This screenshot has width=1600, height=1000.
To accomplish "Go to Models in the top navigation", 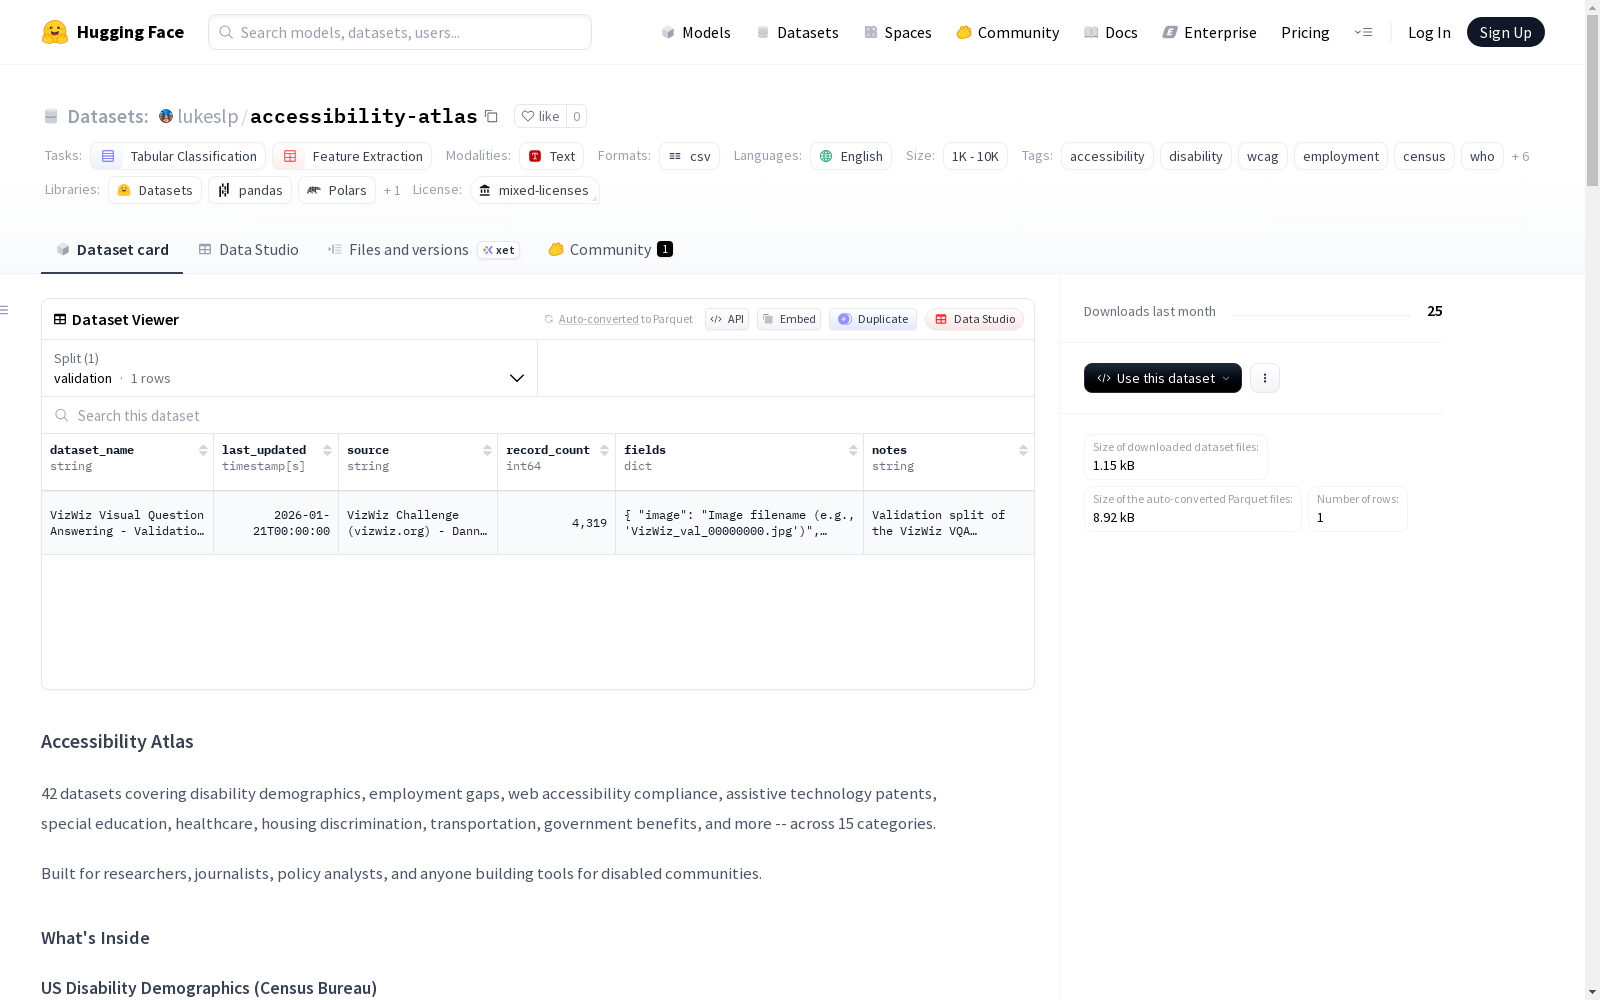I will (696, 32).
